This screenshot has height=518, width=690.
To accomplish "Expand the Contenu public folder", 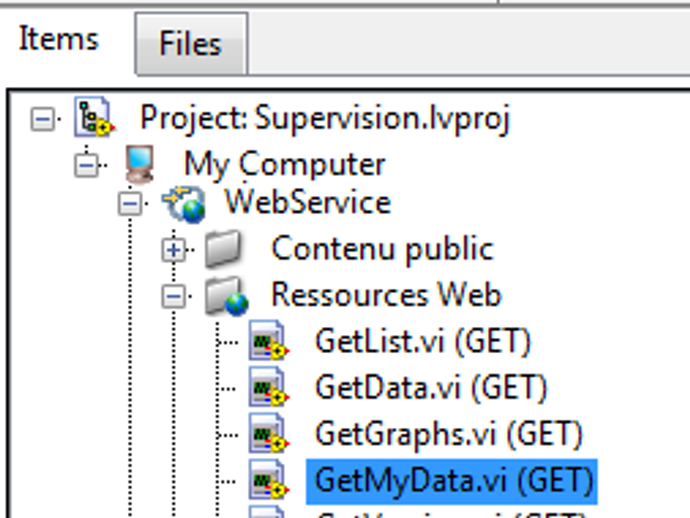I will 174,250.
